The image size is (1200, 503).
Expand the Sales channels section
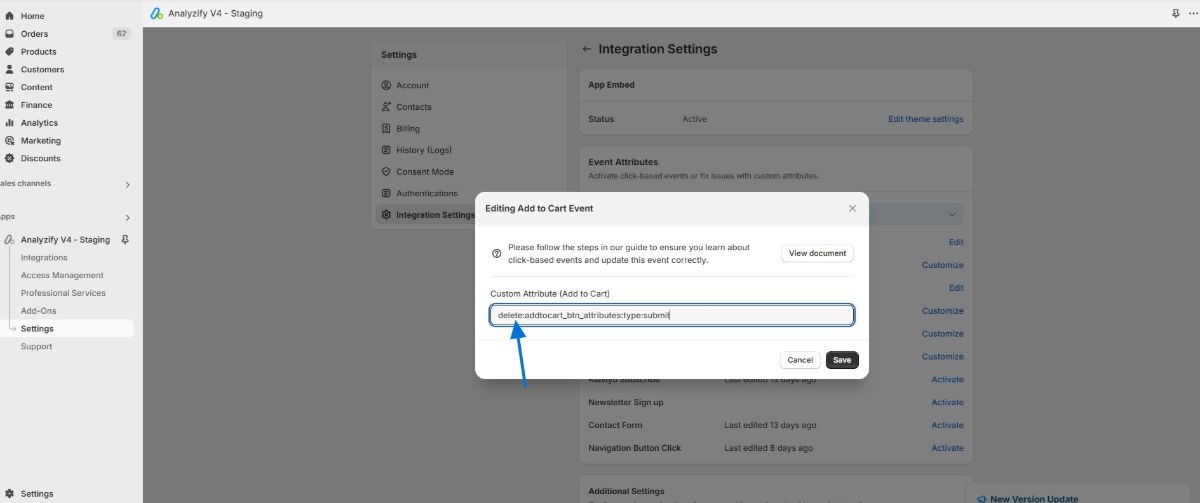click(x=127, y=185)
